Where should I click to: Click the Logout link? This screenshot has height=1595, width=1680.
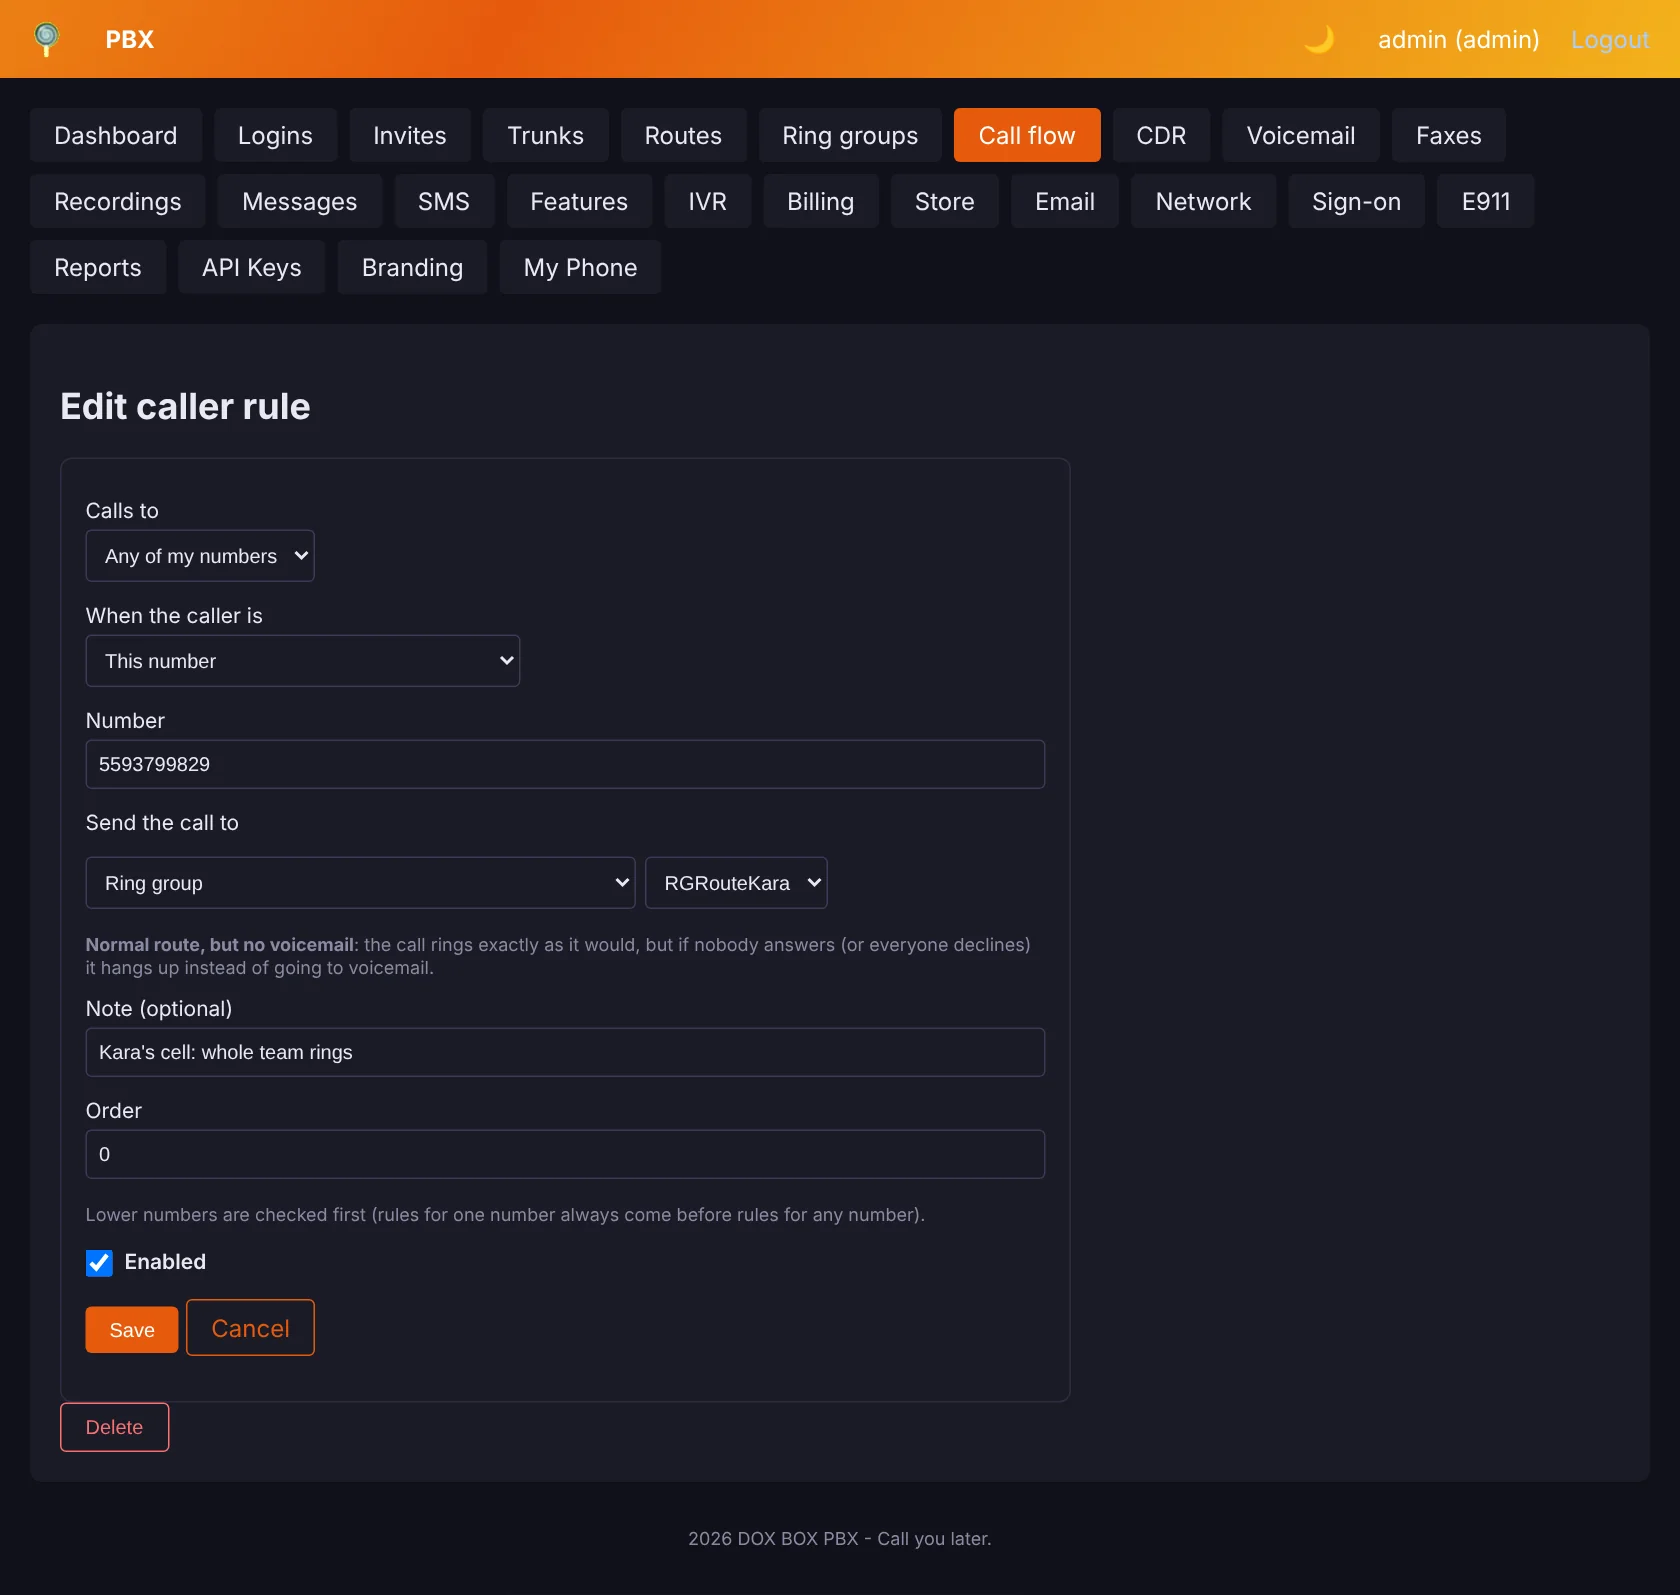[1610, 39]
